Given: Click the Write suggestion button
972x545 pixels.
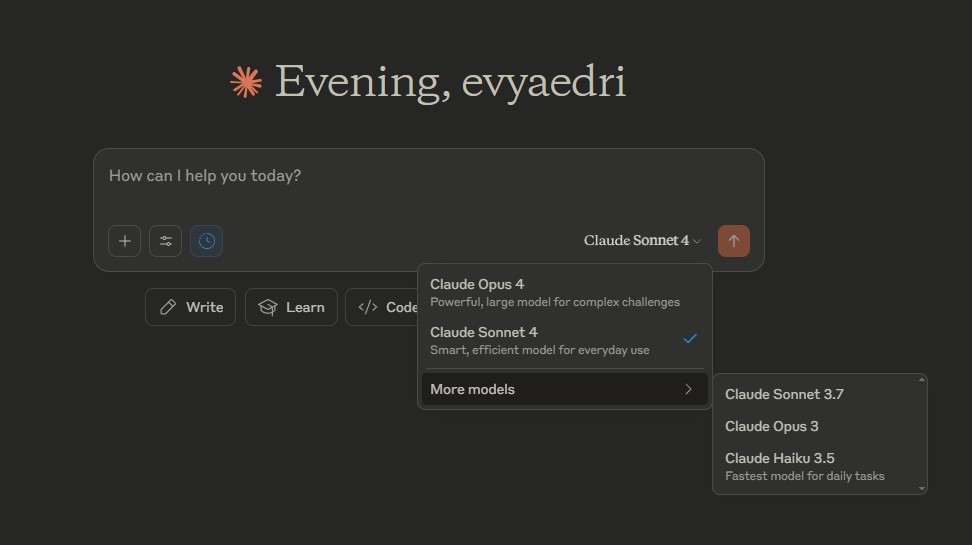Looking at the screenshot, I should 190,307.
